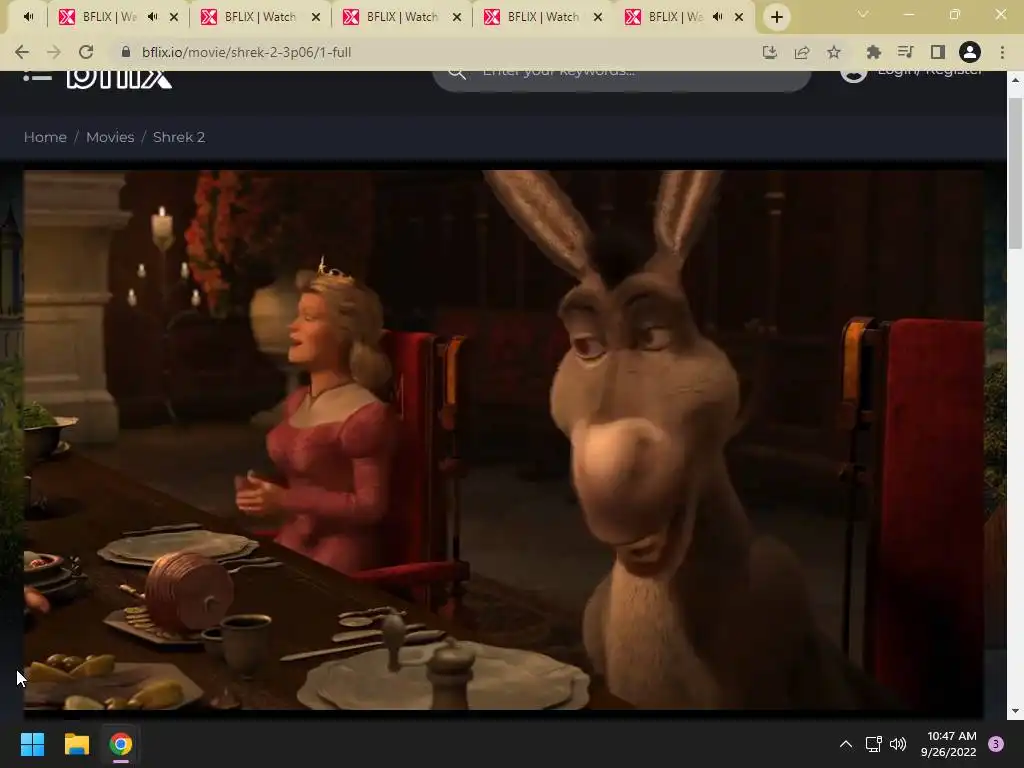Click the address bar showing bflix.io URL

click(x=431, y=52)
